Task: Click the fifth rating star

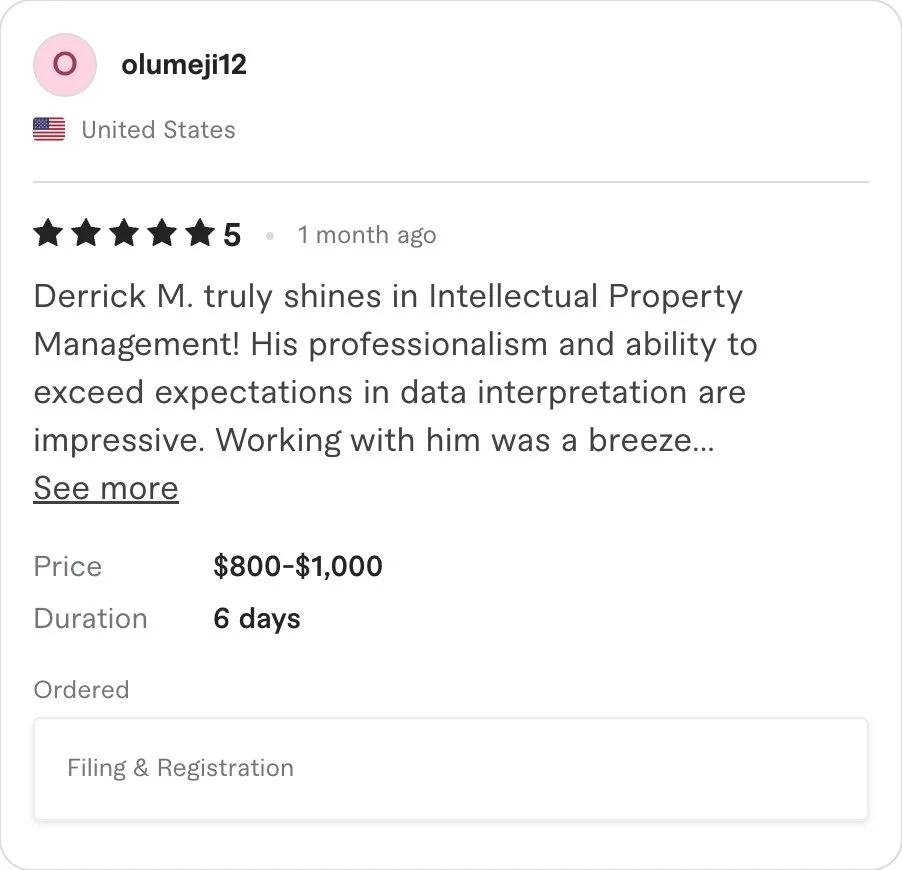Action: 200,235
